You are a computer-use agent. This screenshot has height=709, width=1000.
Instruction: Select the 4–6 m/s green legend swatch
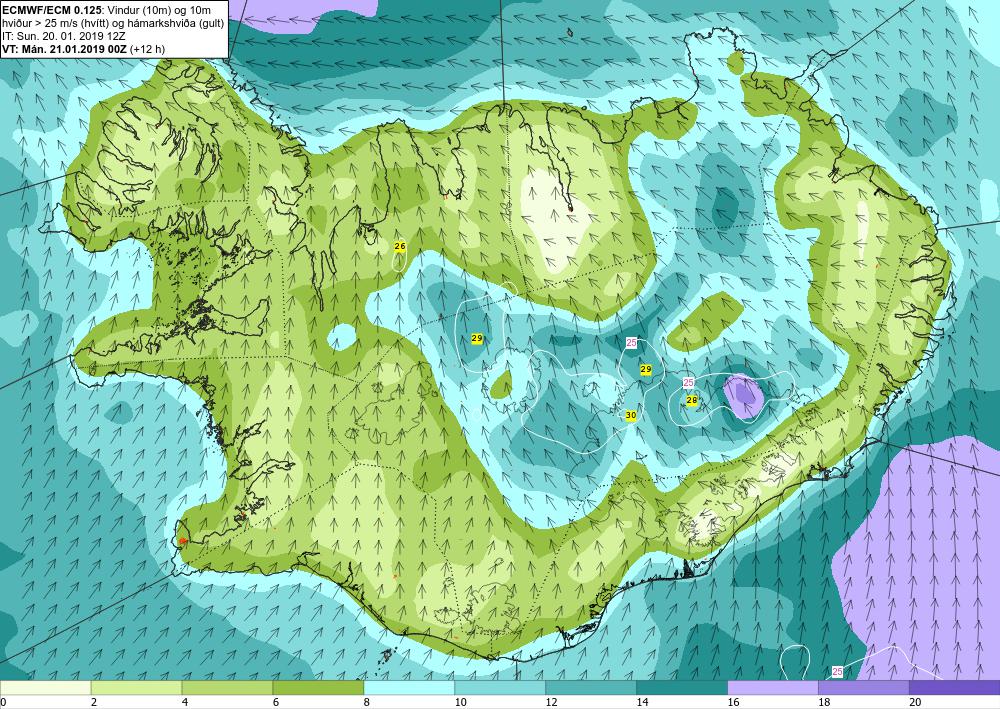click(x=227, y=688)
